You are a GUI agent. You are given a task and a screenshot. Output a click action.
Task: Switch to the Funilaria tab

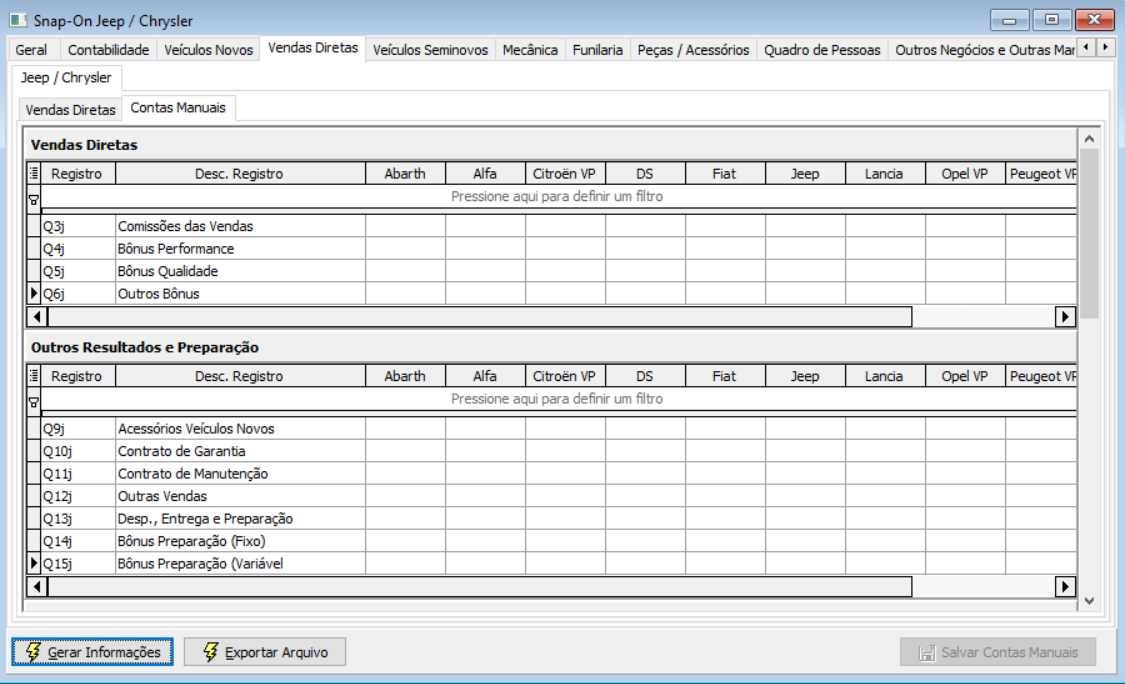[597, 50]
